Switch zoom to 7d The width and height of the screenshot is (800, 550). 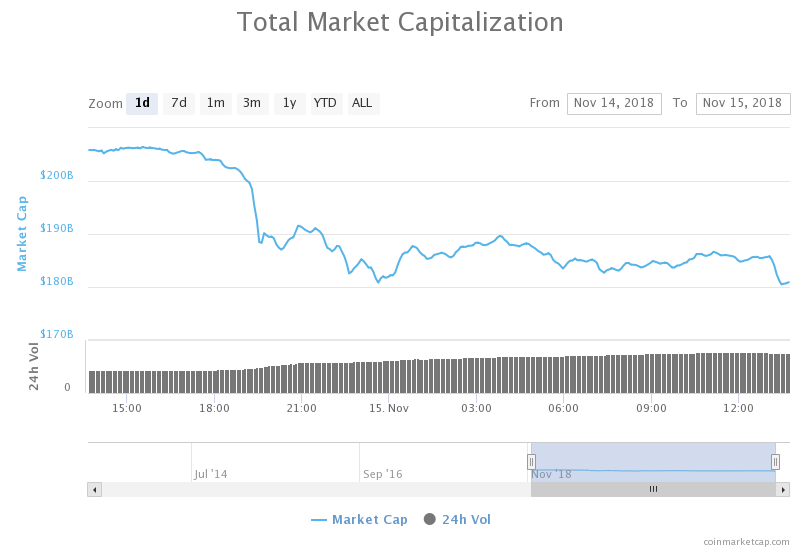[x=179, y=103]
